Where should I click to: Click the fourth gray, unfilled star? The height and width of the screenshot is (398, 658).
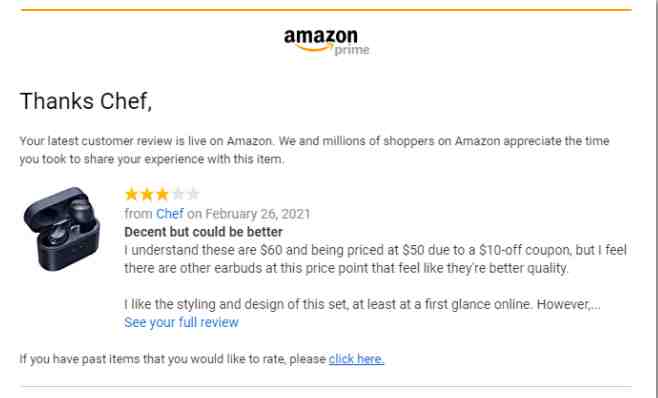pos(178,194)
